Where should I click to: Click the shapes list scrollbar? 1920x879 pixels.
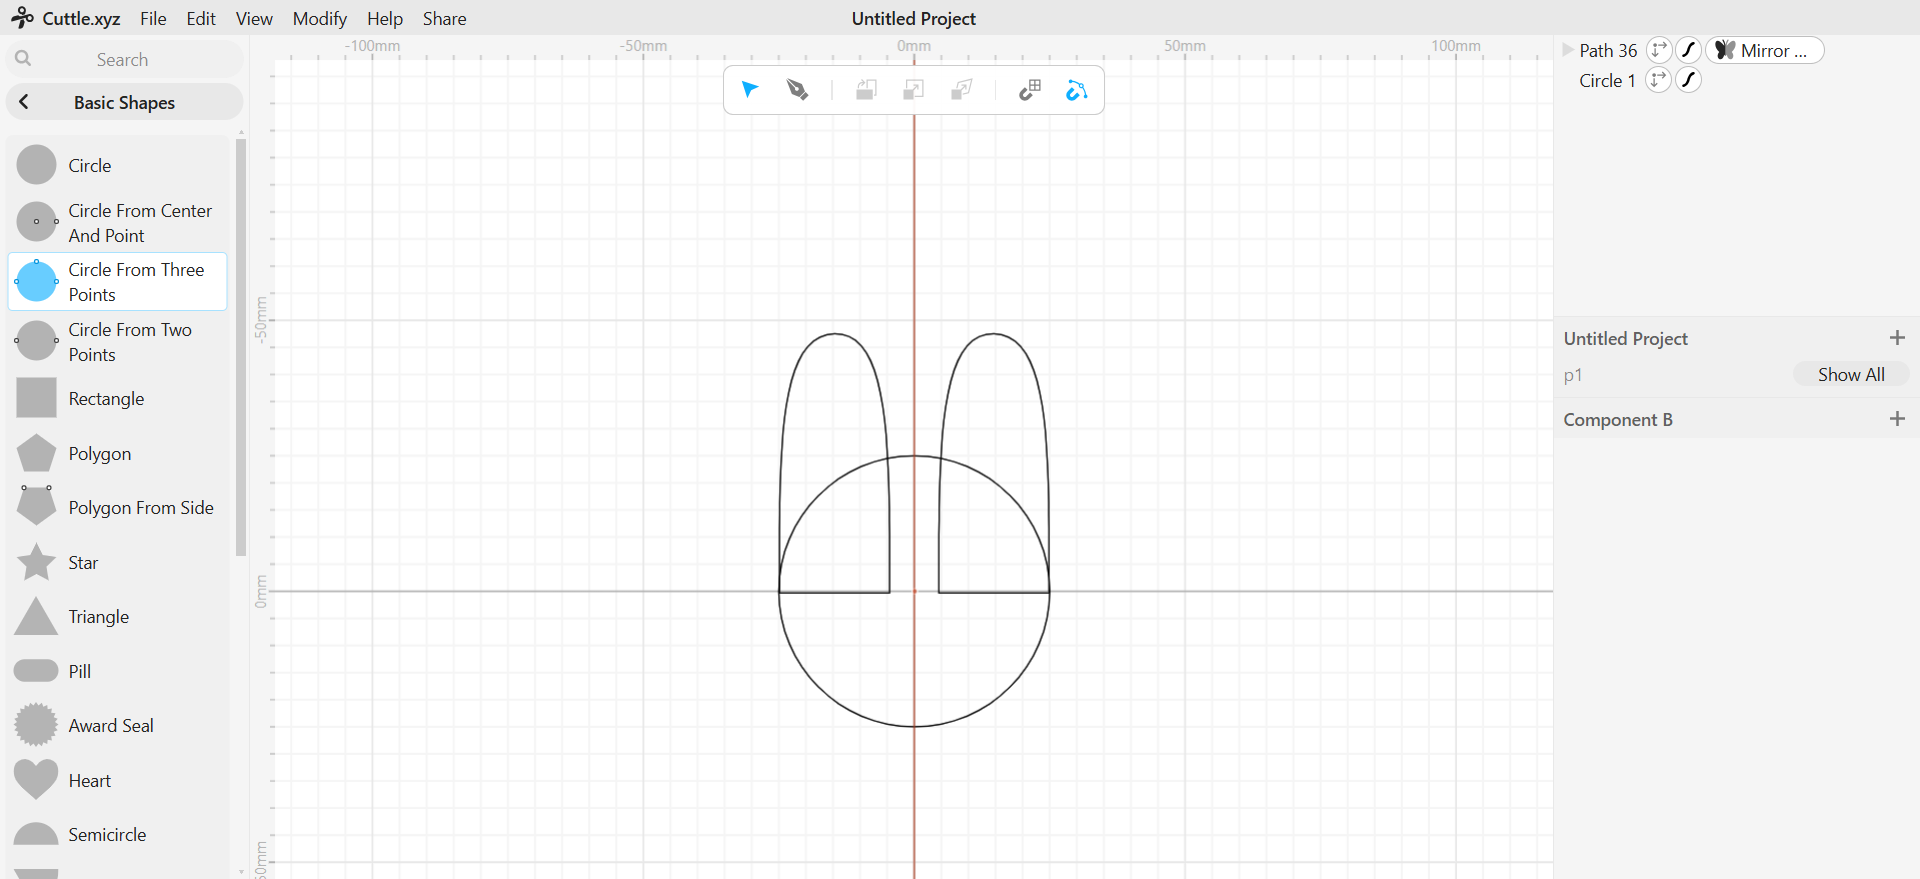click(x=241, y=347)
